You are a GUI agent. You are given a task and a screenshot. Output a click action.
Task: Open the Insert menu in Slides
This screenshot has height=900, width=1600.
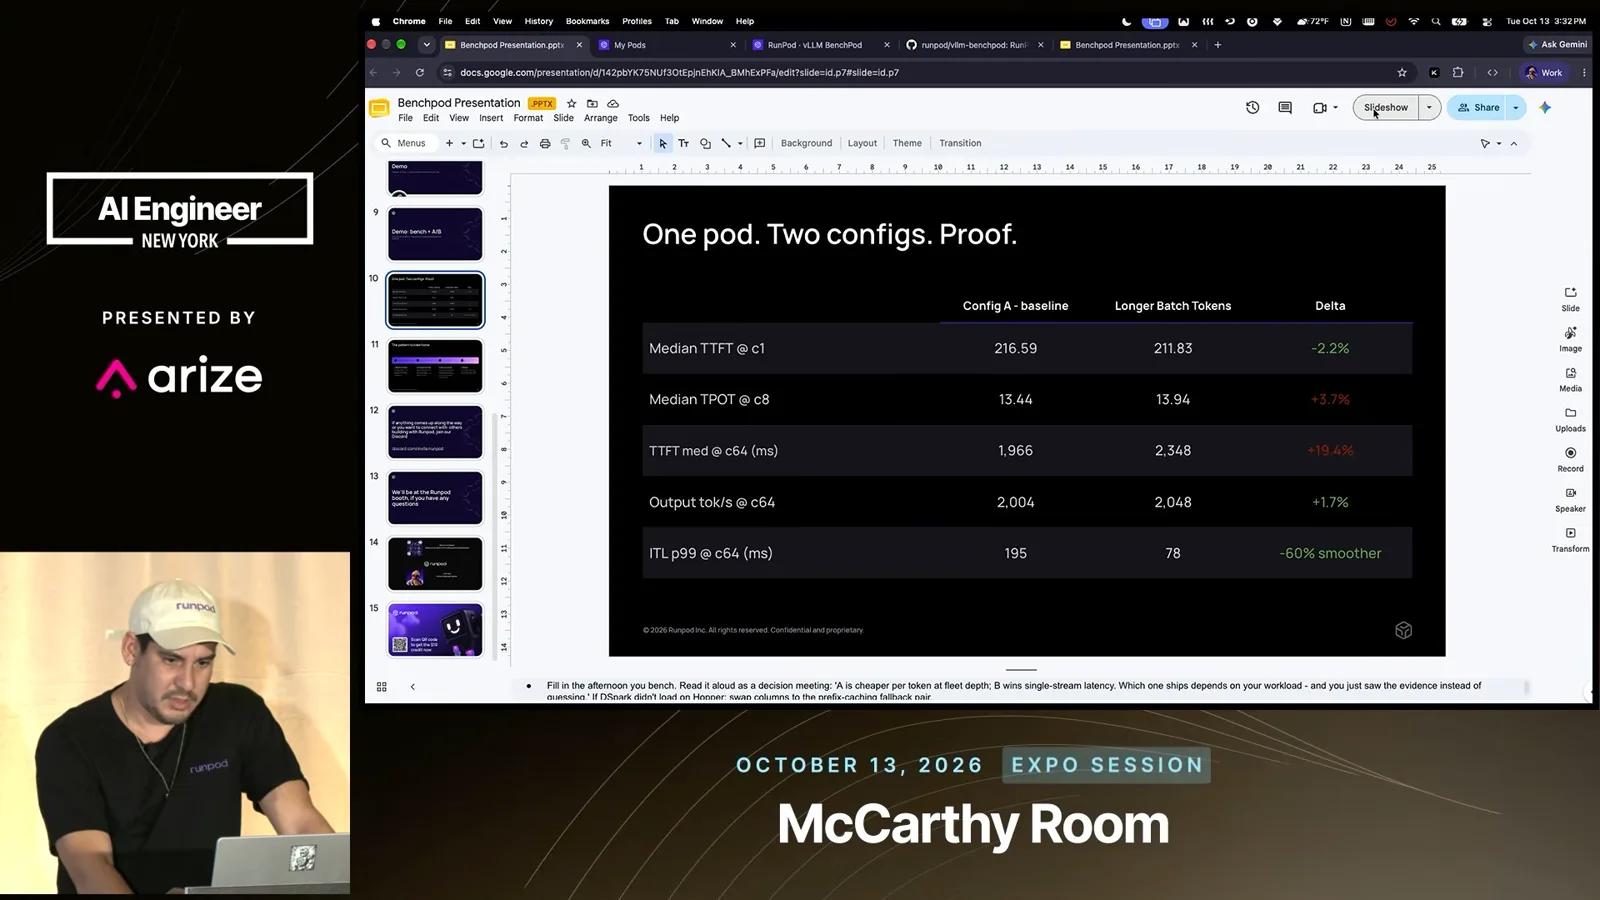(491, 118)
